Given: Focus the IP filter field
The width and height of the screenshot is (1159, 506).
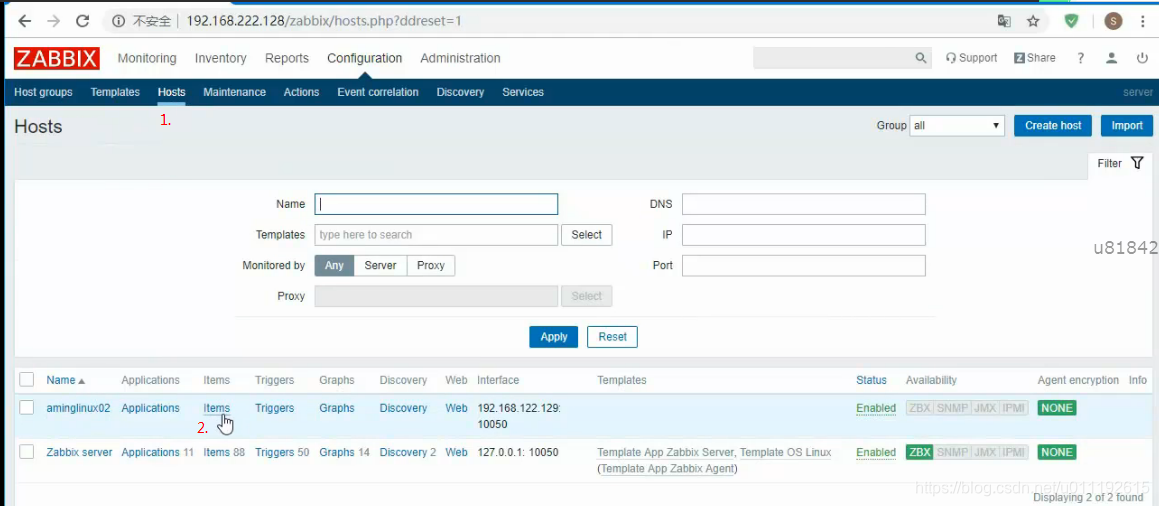Looking at the screenshot, I should 803,235.
